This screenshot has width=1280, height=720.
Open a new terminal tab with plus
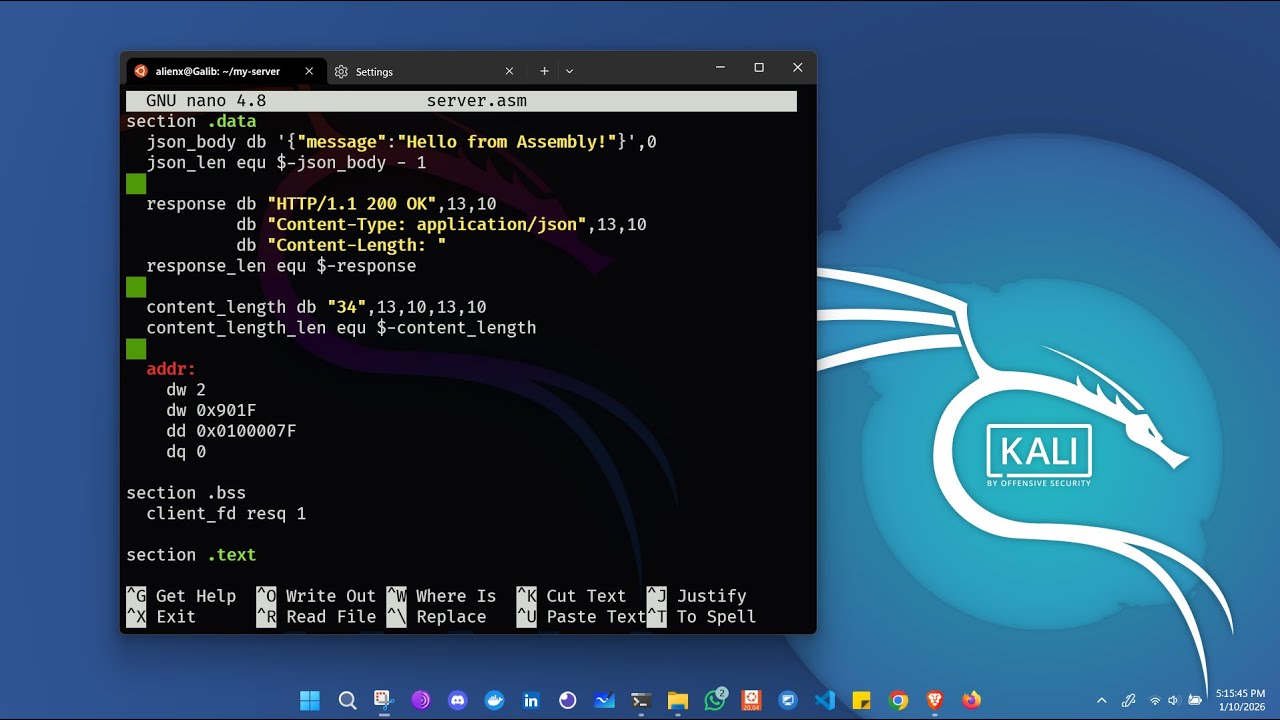(x=544, y=71)
